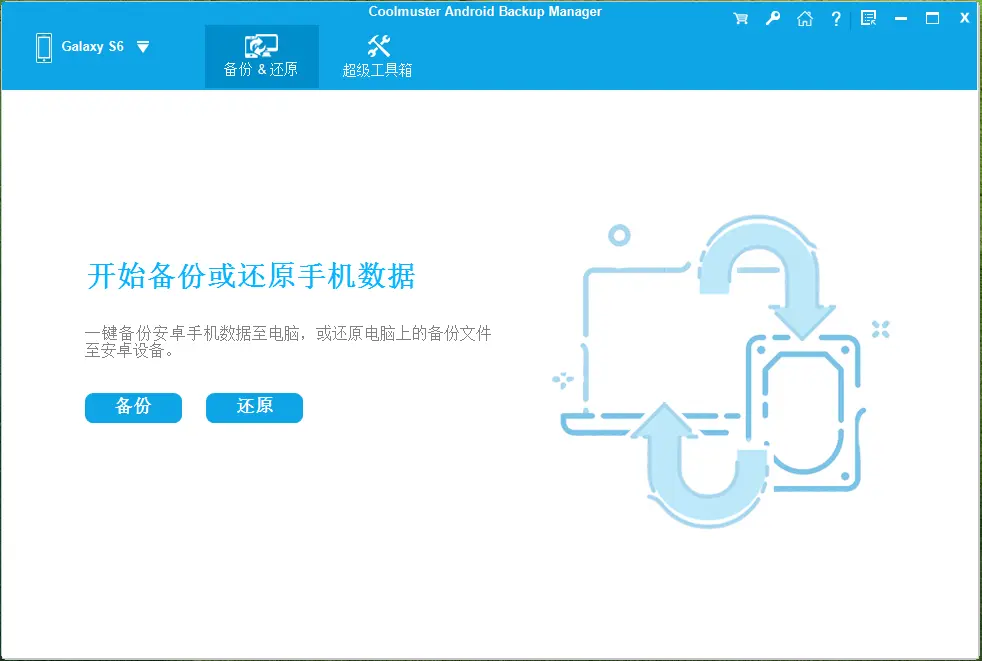Click the Galaxy S6 phone icon
This screenshot has height=661, width=982.
pos(44,48)
